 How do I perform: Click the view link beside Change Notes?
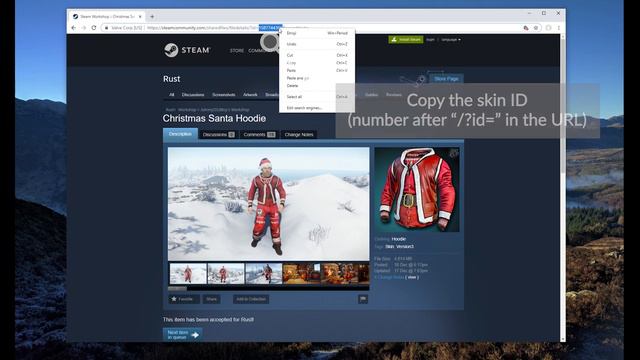[x=412, y=277]
